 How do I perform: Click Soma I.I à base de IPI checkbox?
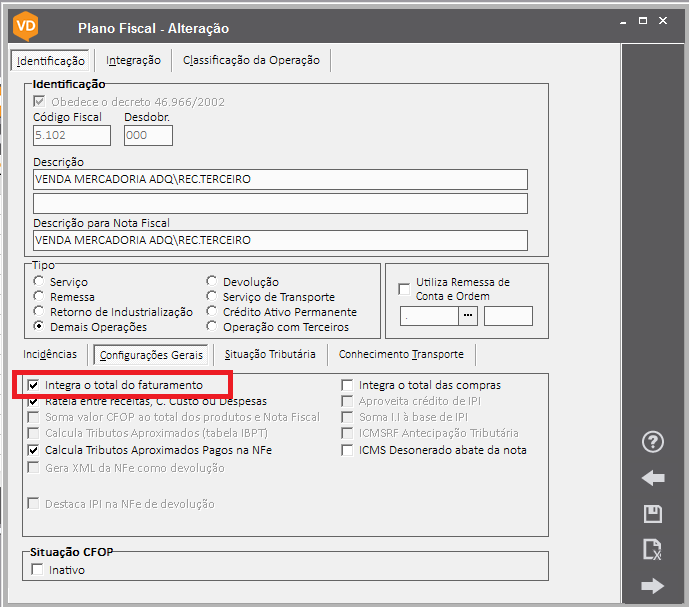347,417
